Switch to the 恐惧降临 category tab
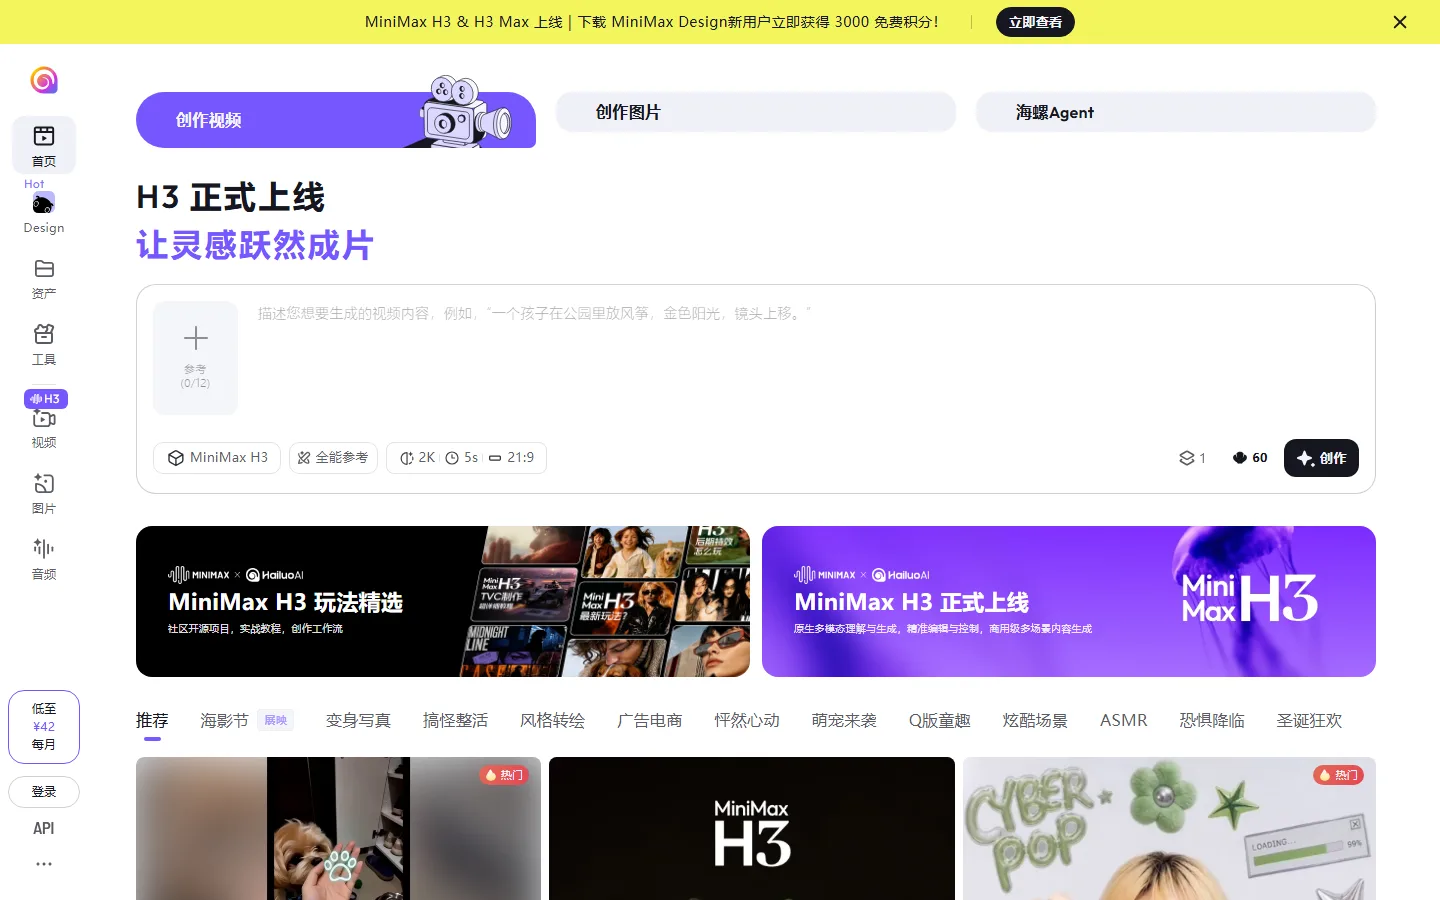The image size is (1440, 900). tap(1212, 720)
